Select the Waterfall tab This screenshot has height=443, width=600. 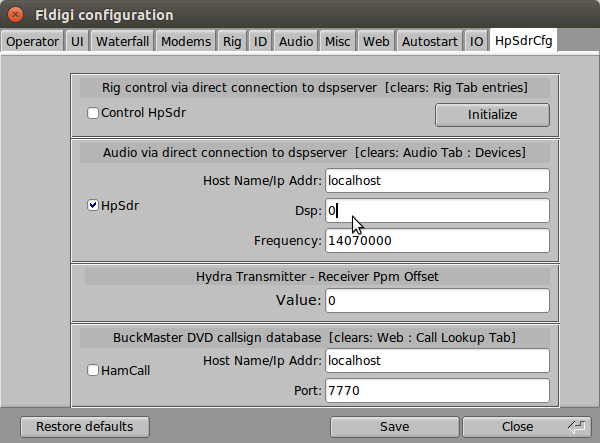pyautogui.click(x=122, y=41)
